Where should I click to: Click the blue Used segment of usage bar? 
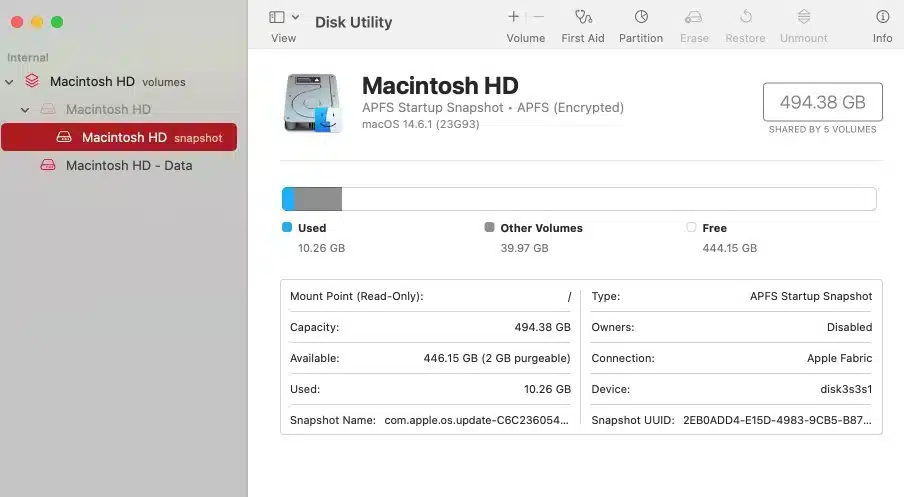pyautogui.click(x=288, y=199)
